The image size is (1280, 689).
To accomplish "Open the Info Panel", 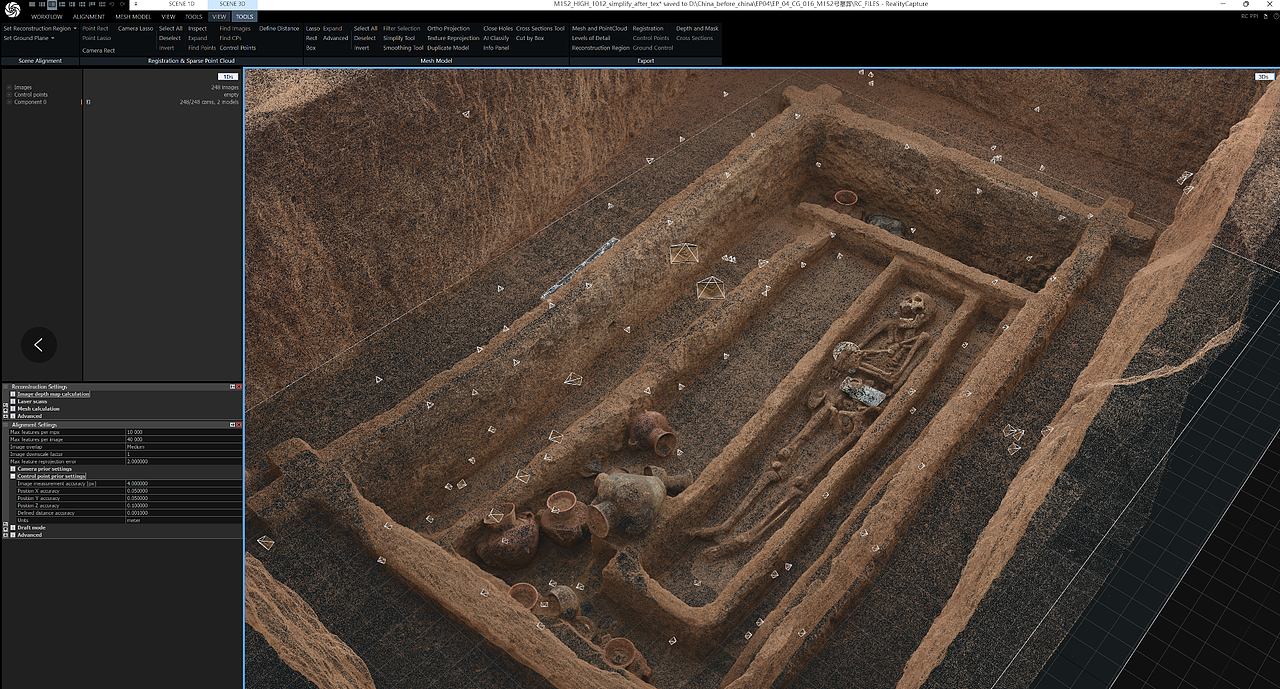I will (496, 48).
